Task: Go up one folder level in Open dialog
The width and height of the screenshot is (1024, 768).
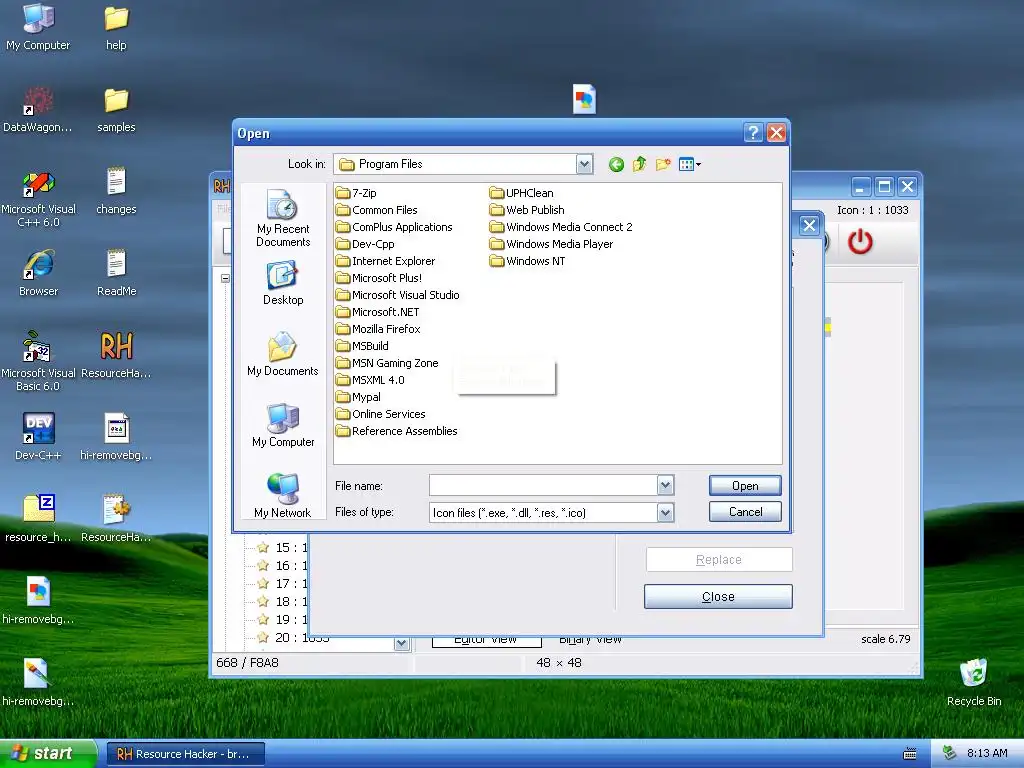Action: pos(639,164)
